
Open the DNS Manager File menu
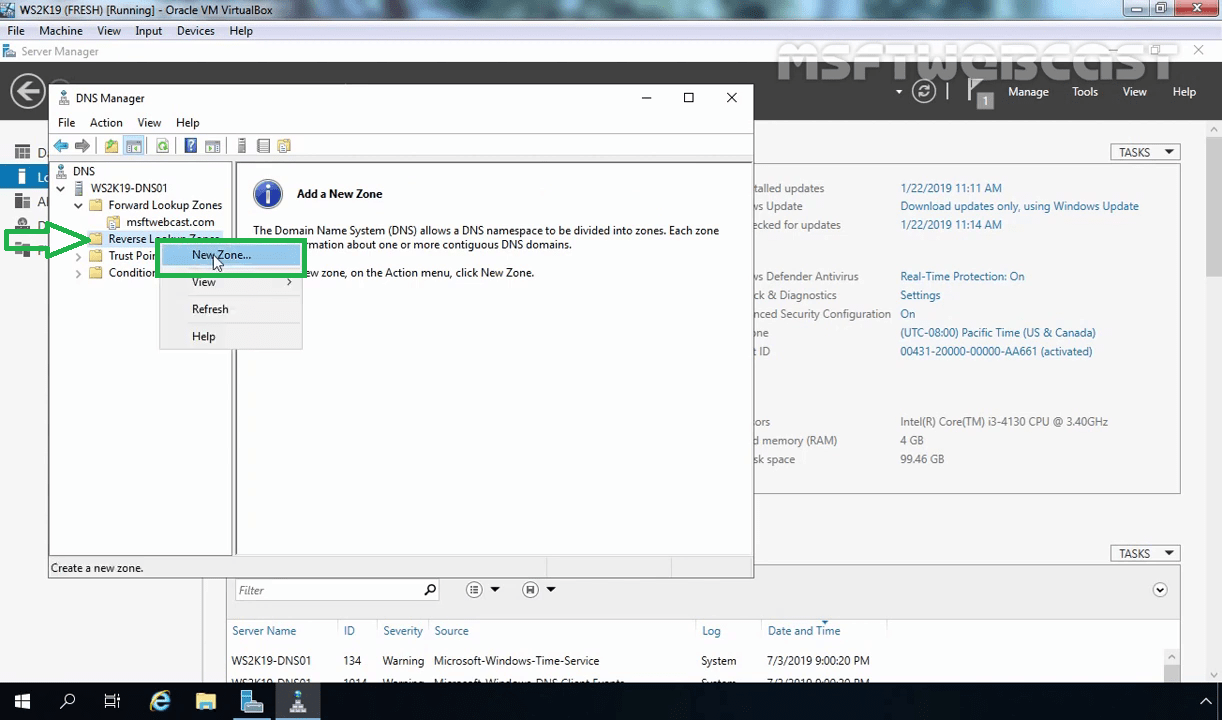pos(66,123)
